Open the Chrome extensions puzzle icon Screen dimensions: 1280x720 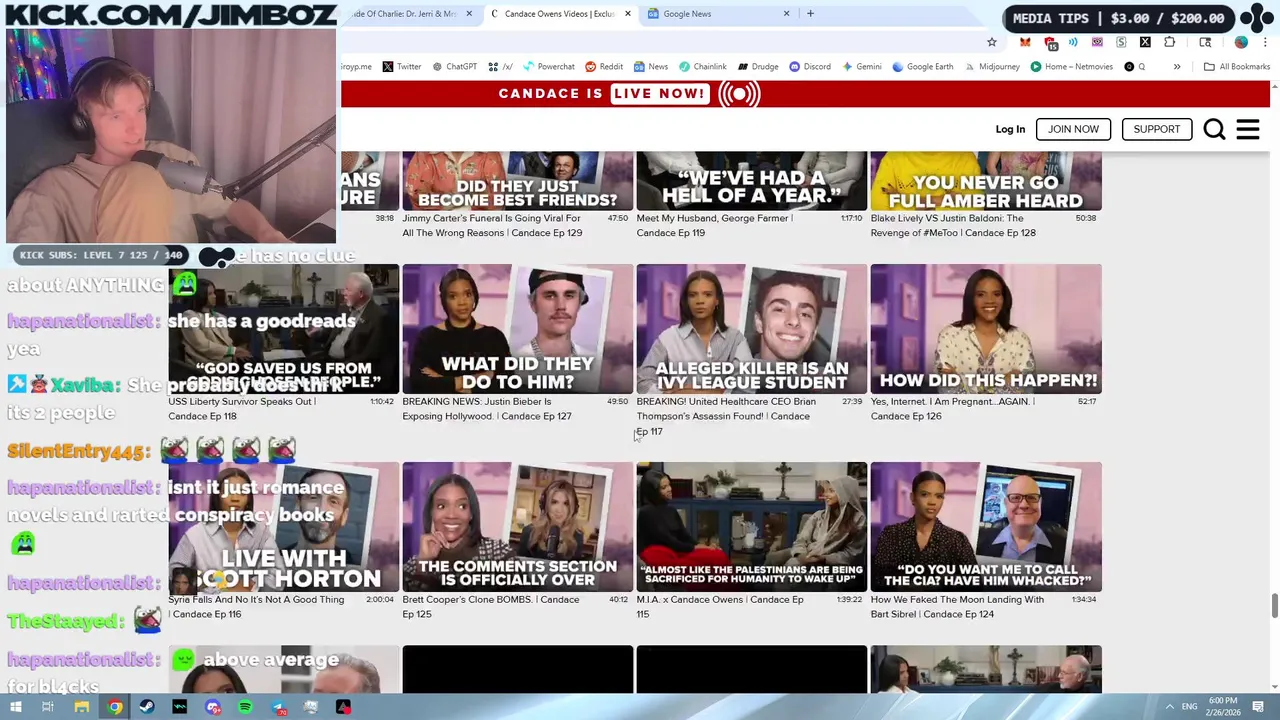click(1169, 42)
